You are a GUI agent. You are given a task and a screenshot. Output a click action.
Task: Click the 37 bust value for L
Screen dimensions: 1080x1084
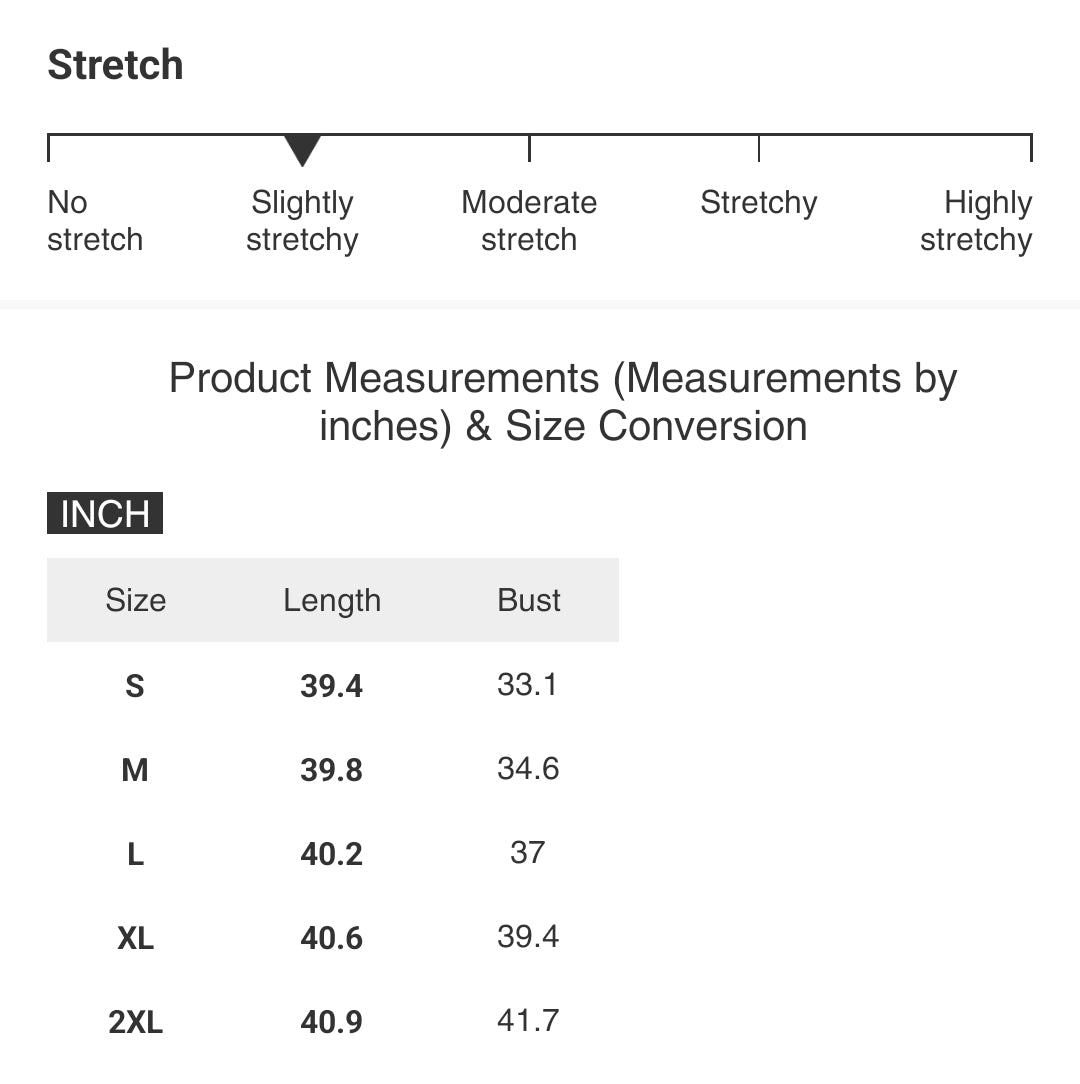coord(528,852)
